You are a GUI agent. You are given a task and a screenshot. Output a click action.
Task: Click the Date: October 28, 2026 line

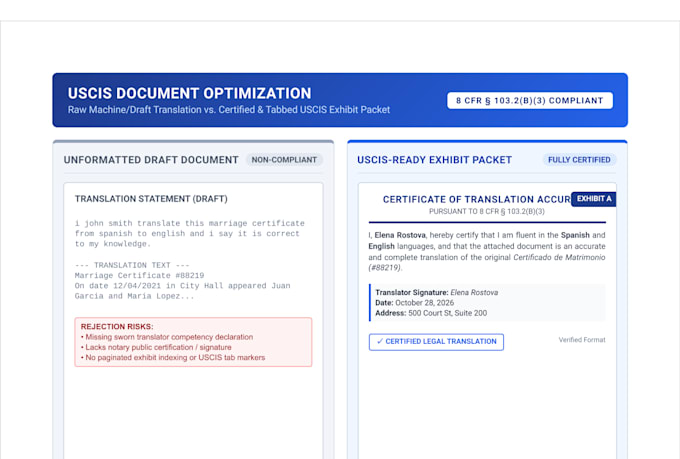click(415, 303)
